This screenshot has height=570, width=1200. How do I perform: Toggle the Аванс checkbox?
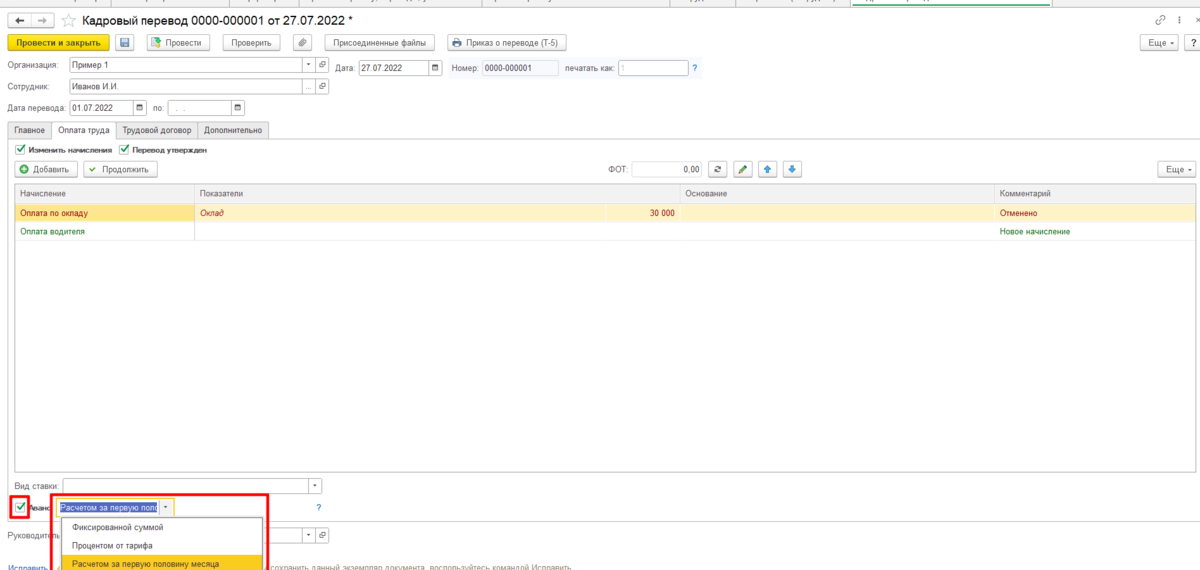click(21, 507)
